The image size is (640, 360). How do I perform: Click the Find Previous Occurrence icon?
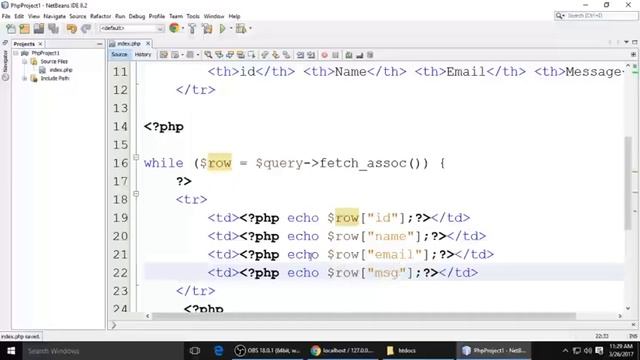click(x=219, y=55)
